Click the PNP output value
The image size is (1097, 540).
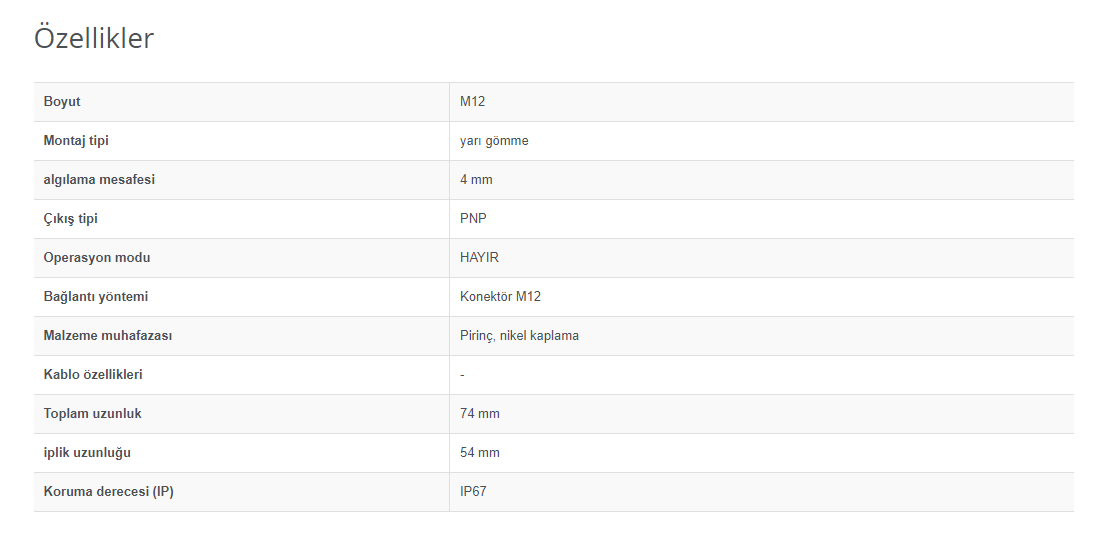[x=473, y=219]
